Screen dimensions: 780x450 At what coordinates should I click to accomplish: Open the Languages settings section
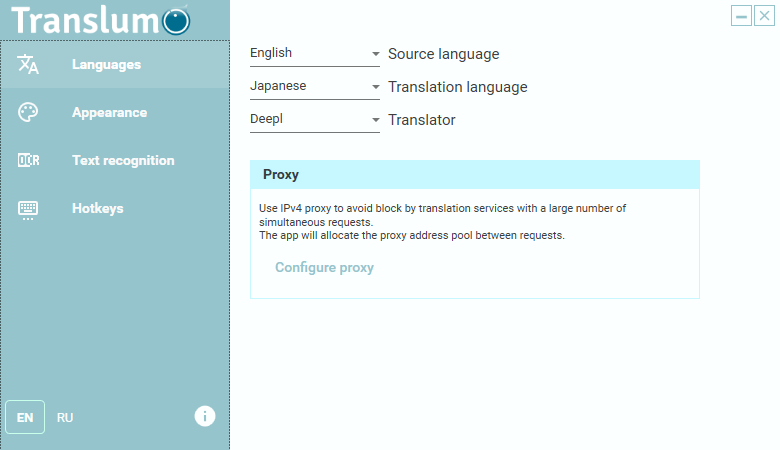pyautogui.click(x=115, y=65)
